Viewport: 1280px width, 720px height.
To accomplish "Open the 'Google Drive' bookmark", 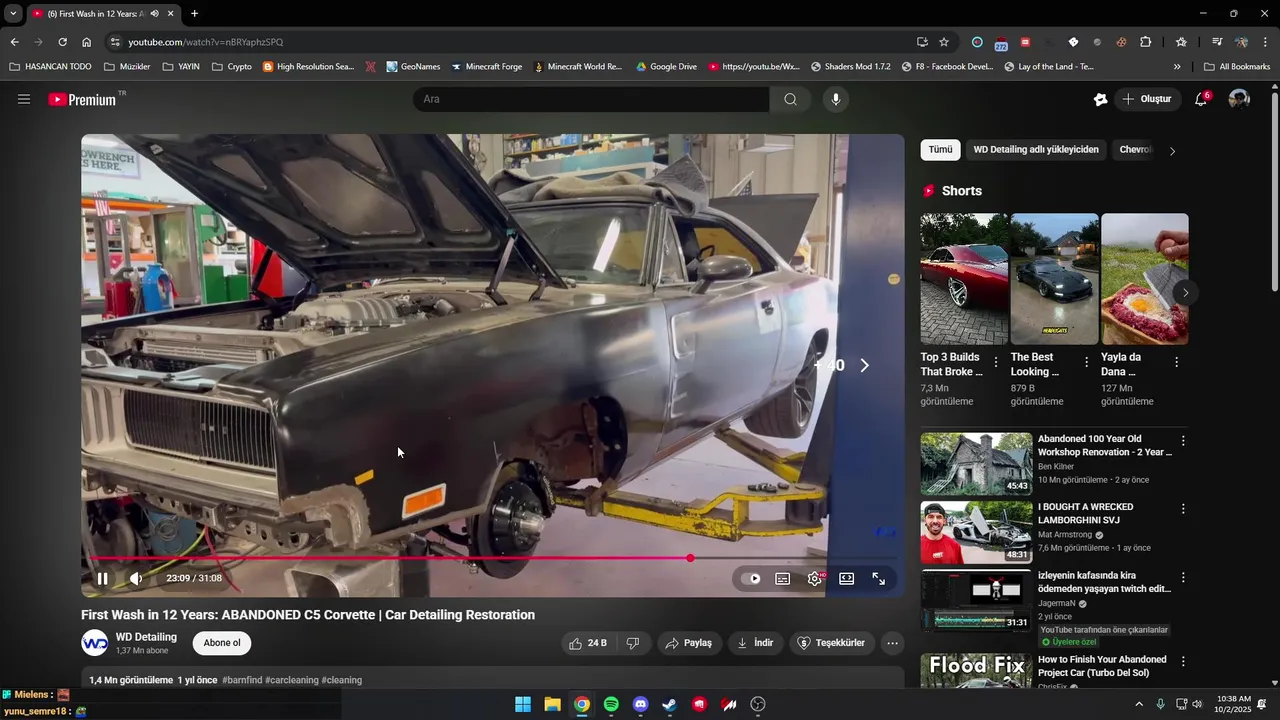I will point(666,67).
